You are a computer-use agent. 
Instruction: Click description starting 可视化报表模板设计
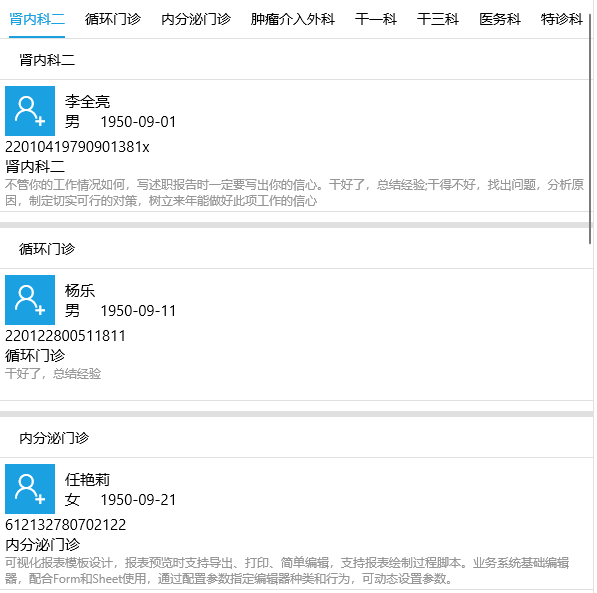287,571
